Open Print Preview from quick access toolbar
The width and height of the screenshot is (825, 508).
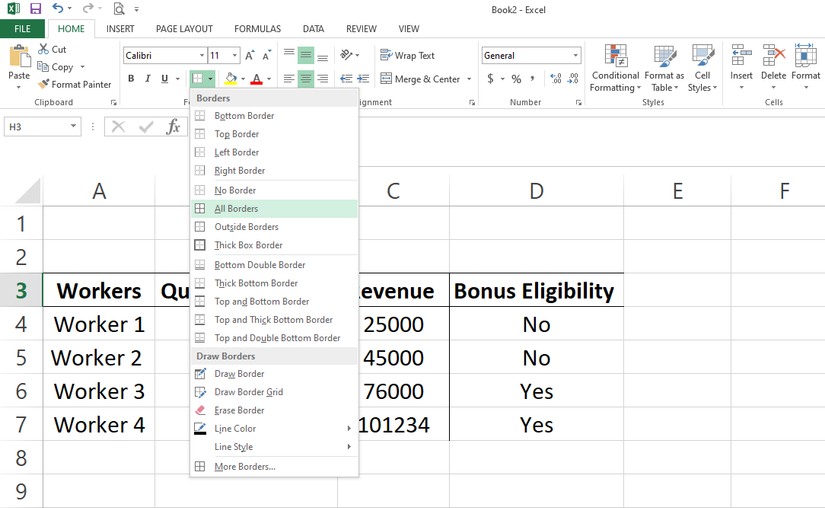tap(119, 8)
